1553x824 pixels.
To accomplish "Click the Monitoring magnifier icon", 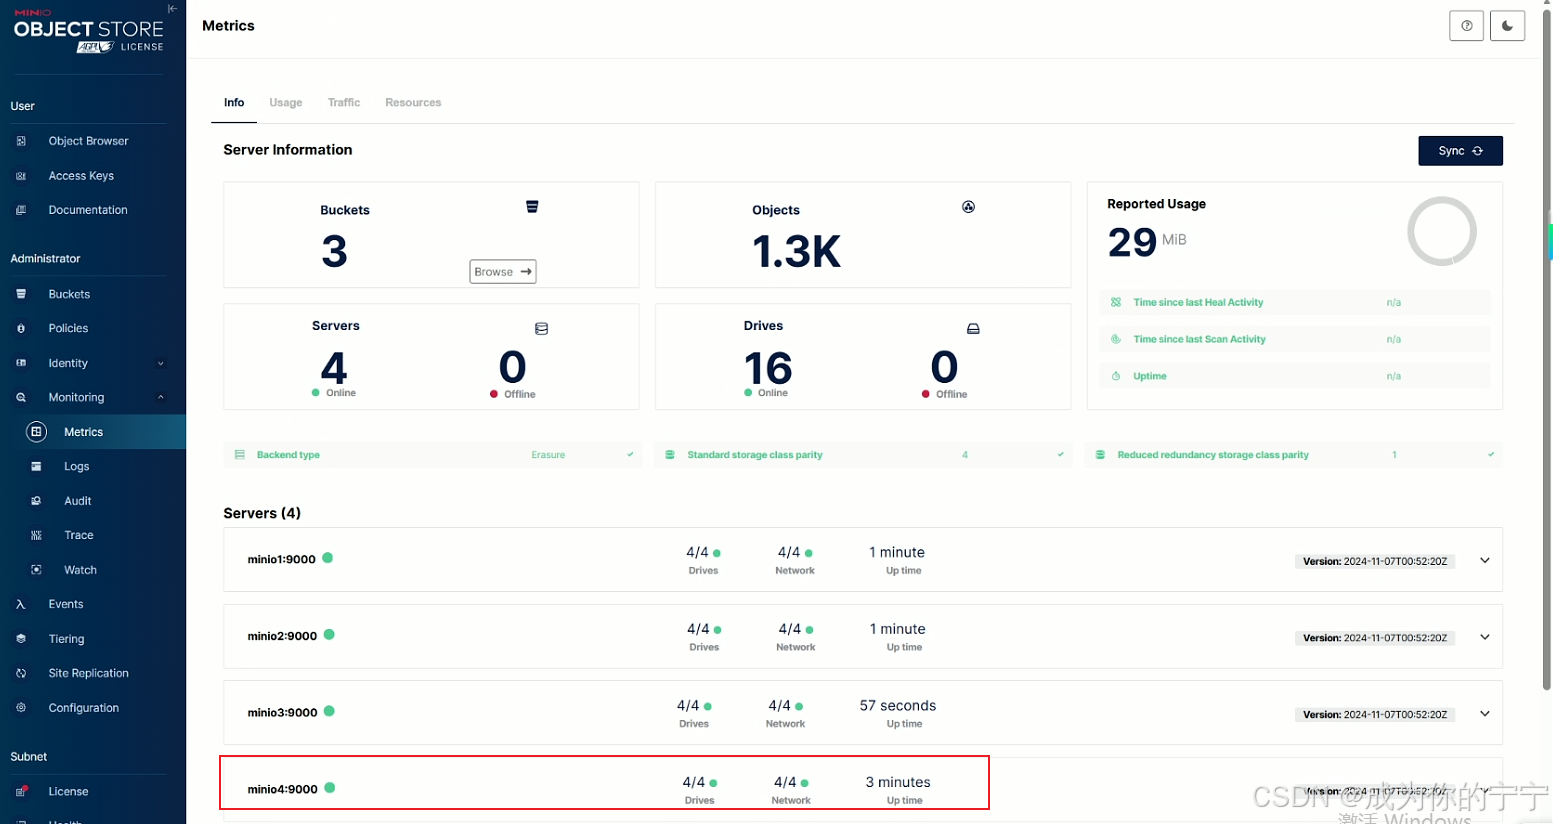I will click(x=21, y=397).
